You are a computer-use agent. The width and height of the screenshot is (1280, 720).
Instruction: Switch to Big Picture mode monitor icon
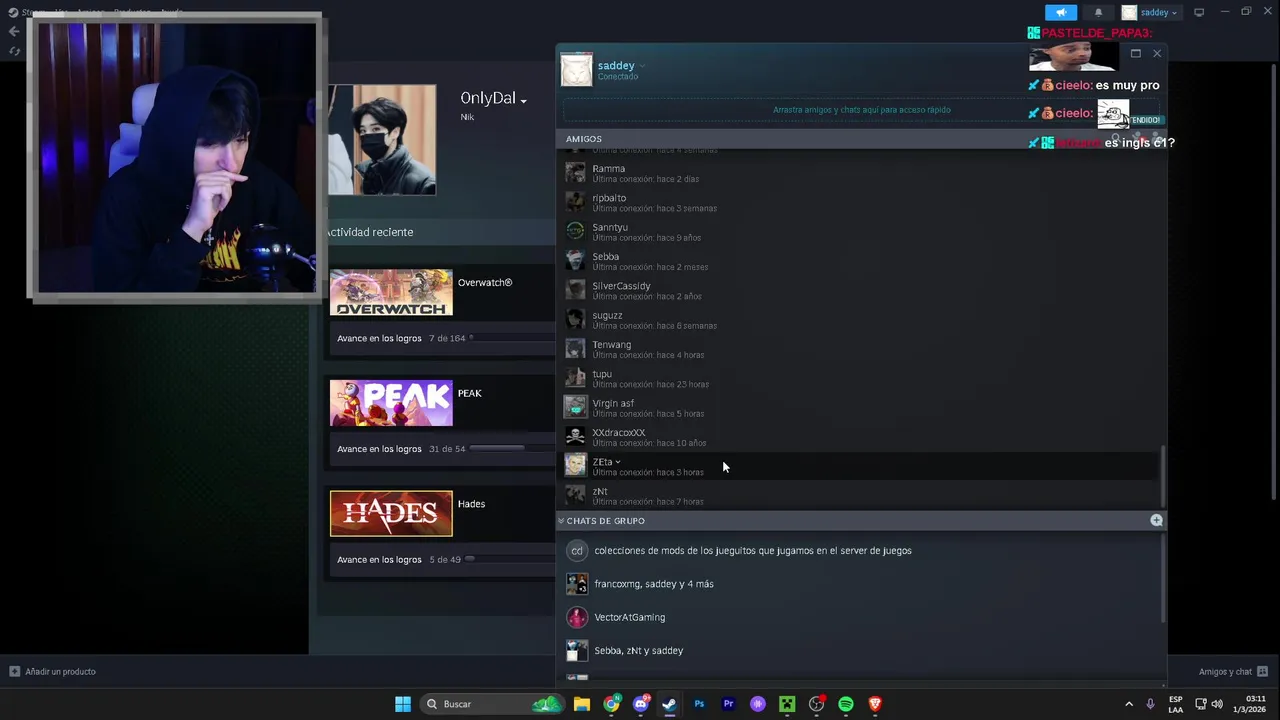pos(1199,12)
